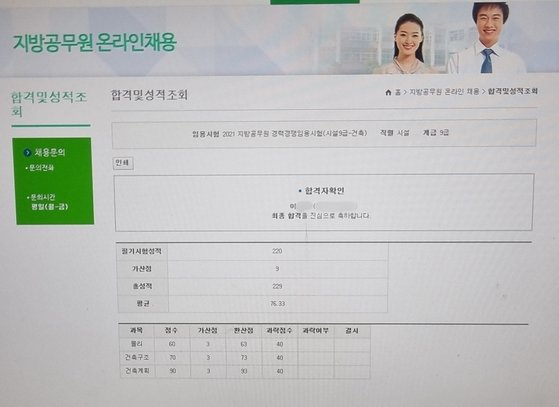
Task: Click the 최종 합격 congratulation message
Action: tap(320, 216)
